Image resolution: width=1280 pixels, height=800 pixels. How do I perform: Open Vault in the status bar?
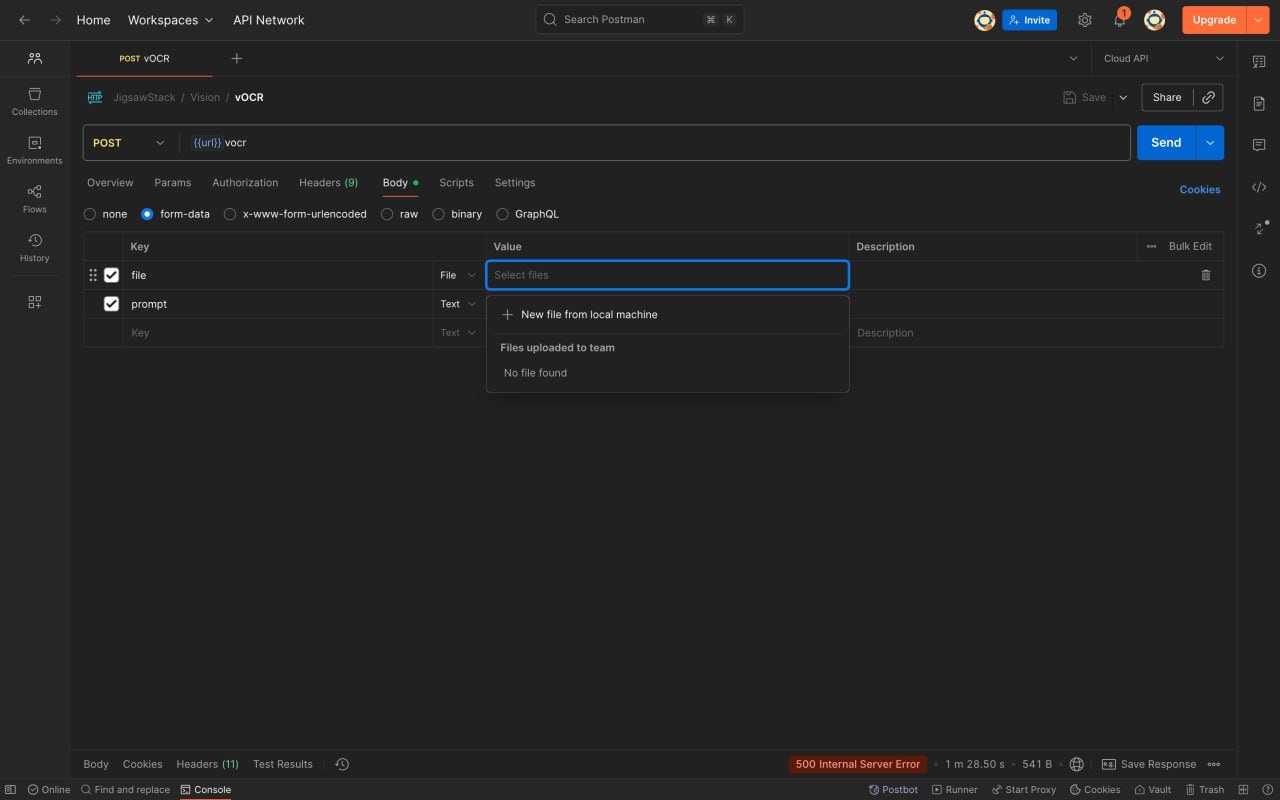1152,790
